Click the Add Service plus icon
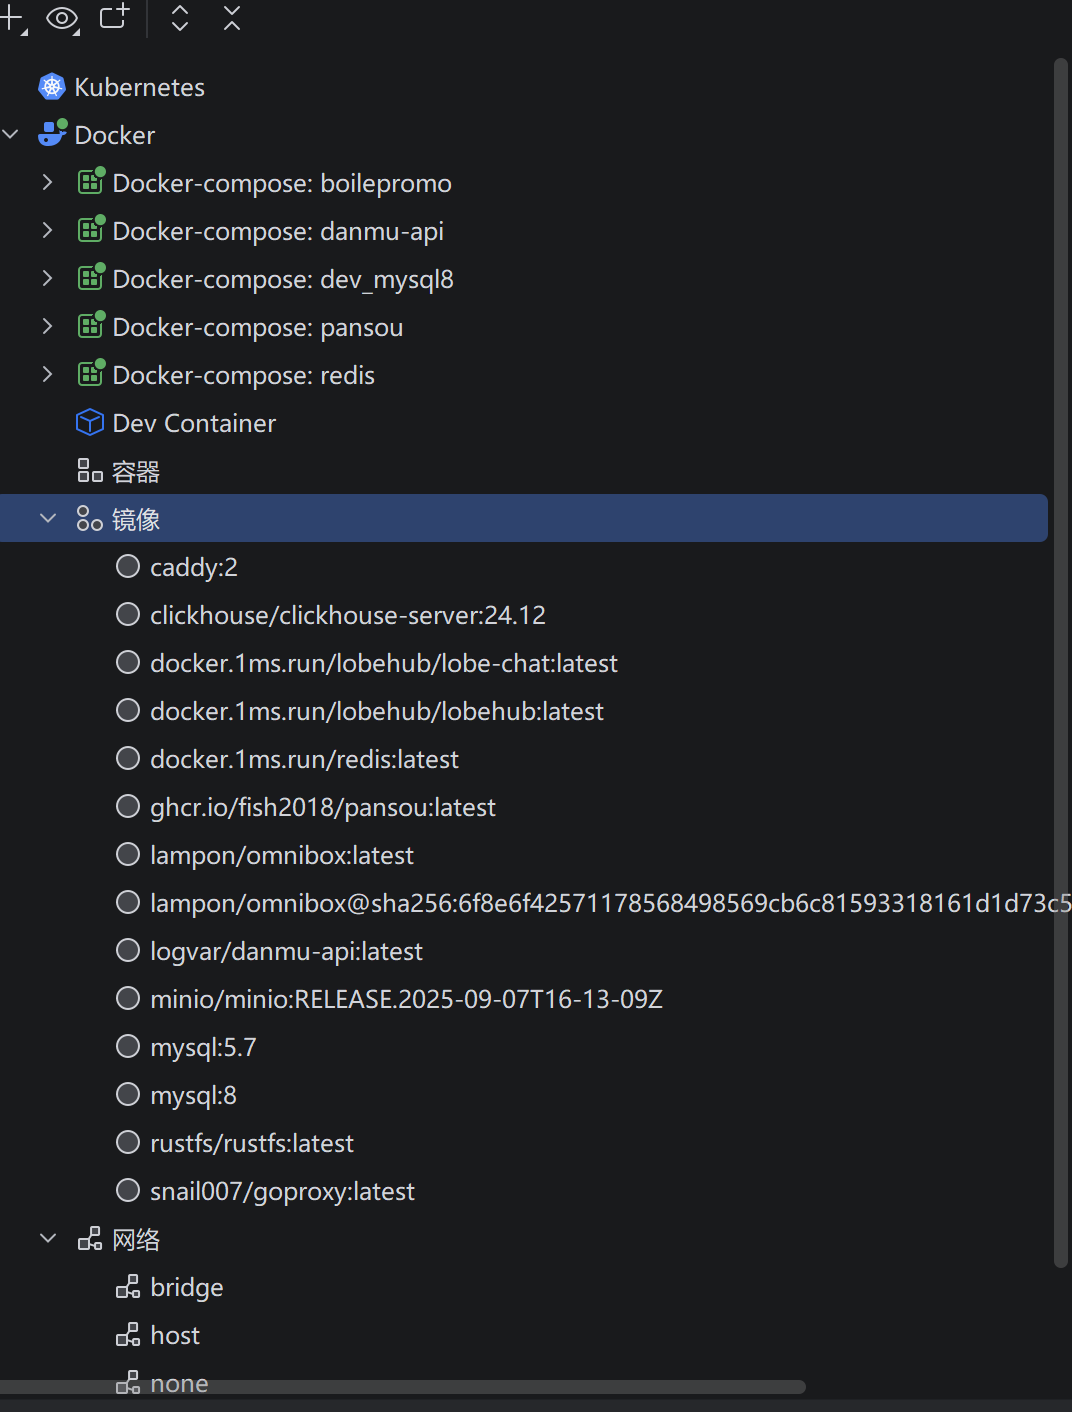 (x=12, y=18)
